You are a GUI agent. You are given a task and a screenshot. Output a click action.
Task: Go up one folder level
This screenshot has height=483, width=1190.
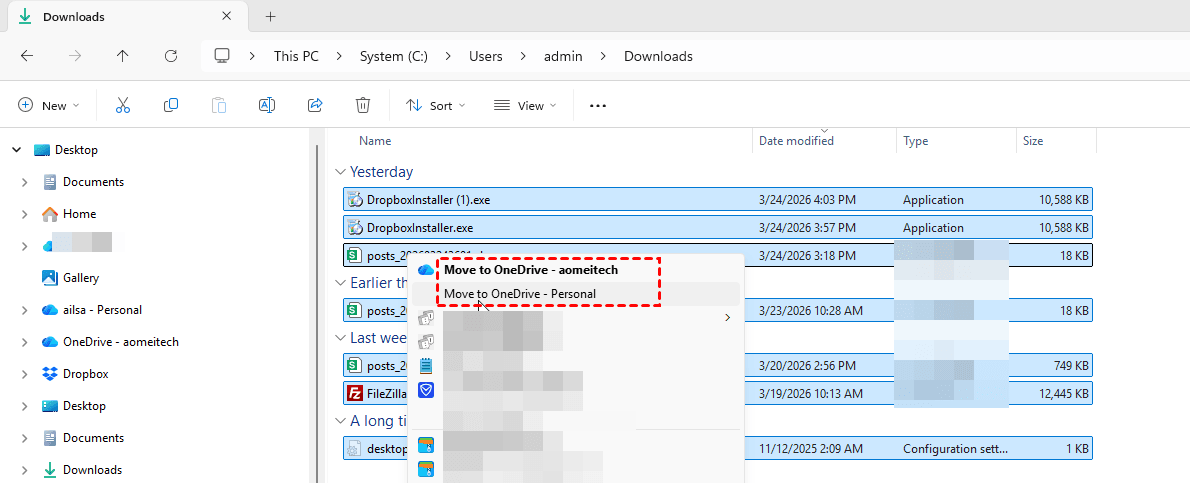click(122, 56)
